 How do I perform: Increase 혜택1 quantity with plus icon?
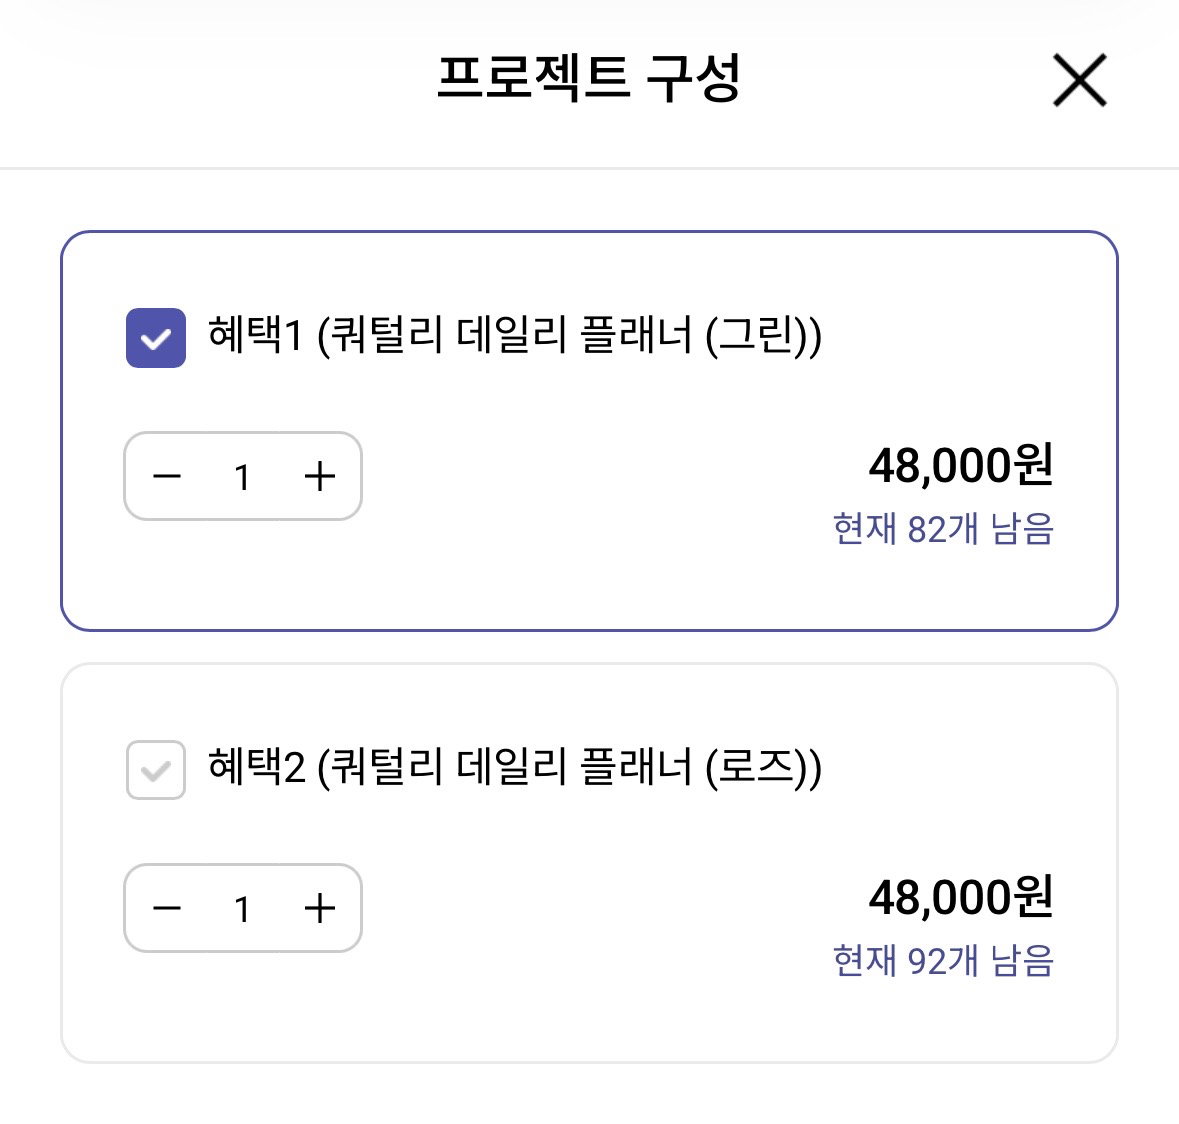320,476
